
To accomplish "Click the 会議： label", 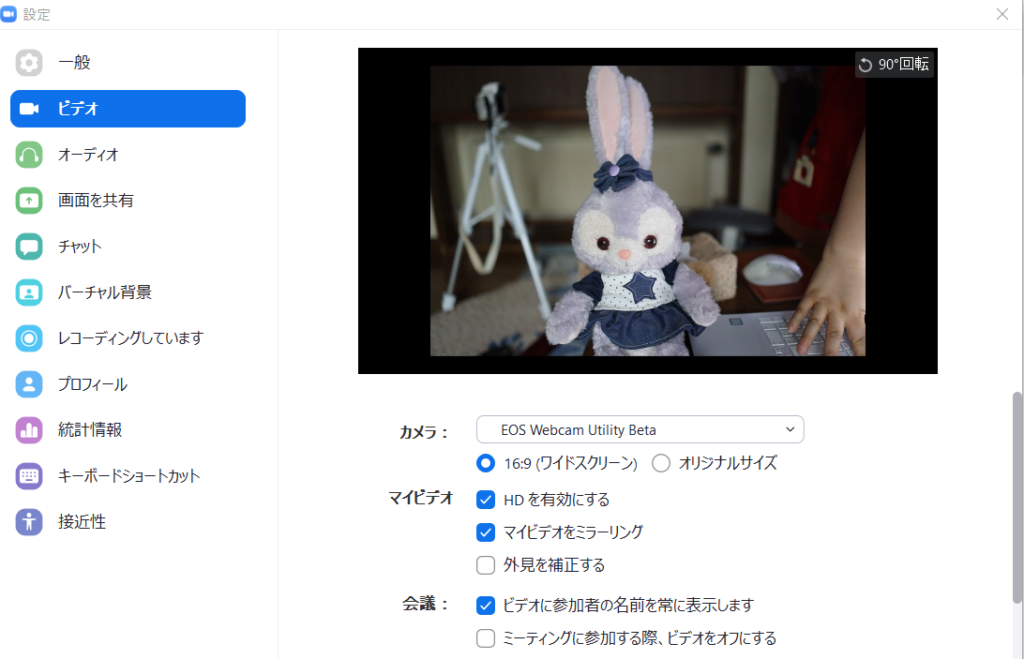I will 426,604.
